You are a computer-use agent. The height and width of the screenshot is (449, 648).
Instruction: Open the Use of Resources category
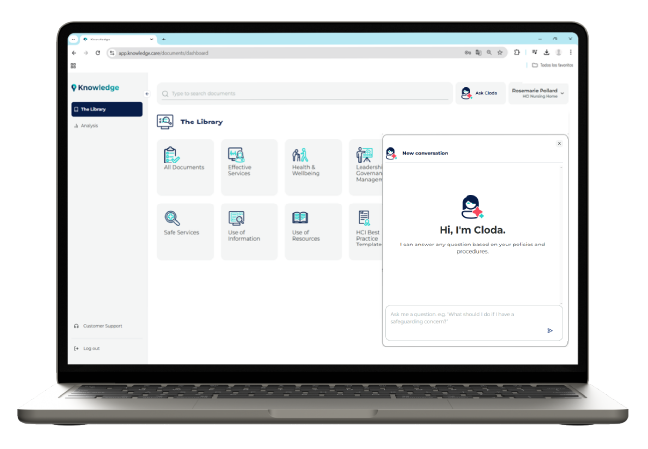[x=312, y=231]
